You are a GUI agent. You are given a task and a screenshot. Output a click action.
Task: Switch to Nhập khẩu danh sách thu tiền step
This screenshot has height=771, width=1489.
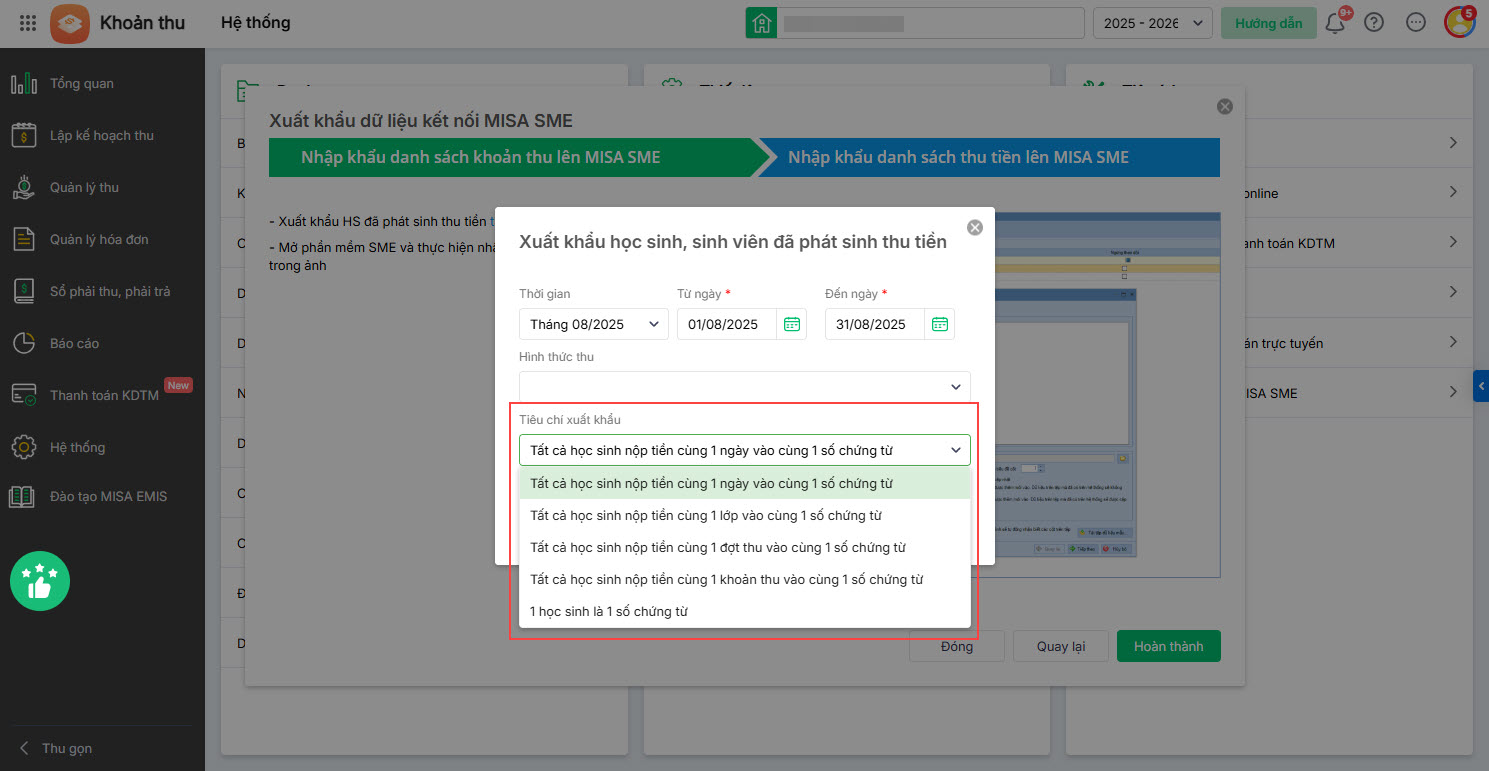(988, 157)
